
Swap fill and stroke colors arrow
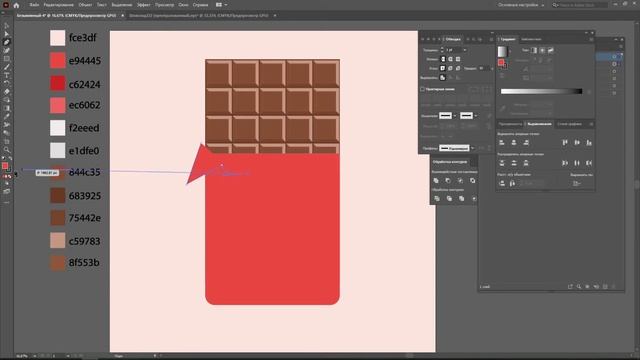pos(10,158)
